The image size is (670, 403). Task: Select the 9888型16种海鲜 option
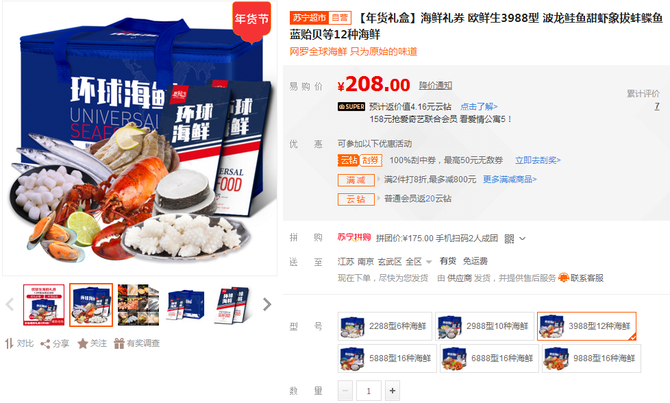591,358
